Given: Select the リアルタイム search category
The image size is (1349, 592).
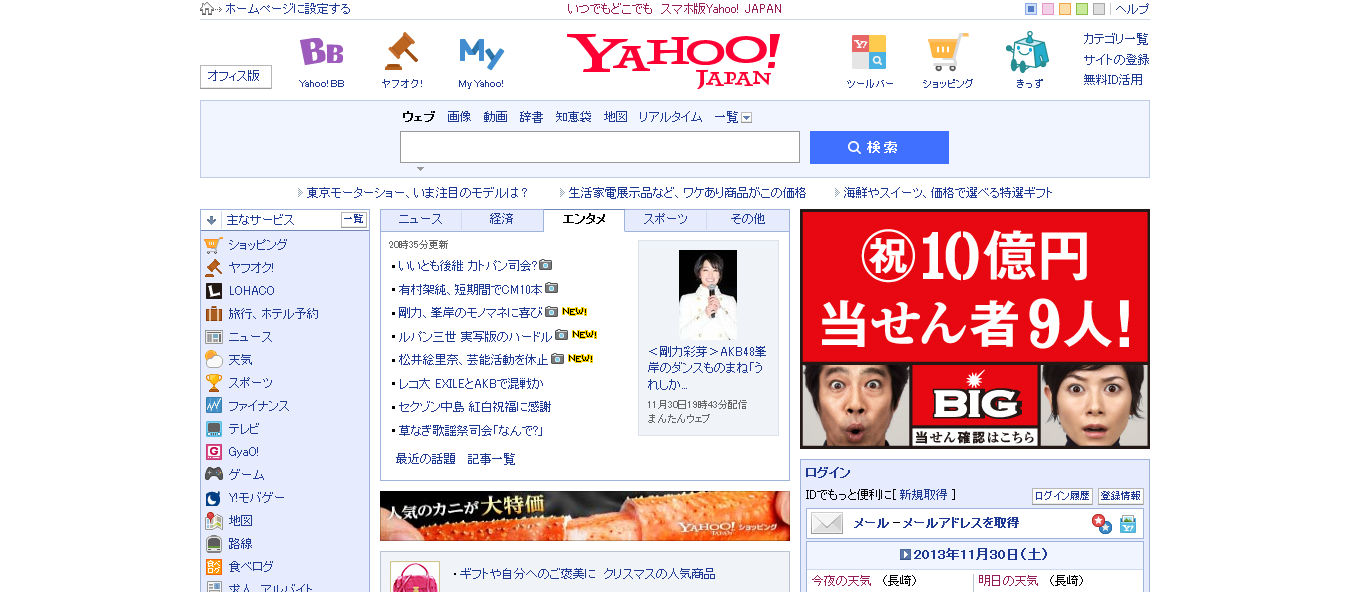Looking at the screenshot, I should click(670, 117).
